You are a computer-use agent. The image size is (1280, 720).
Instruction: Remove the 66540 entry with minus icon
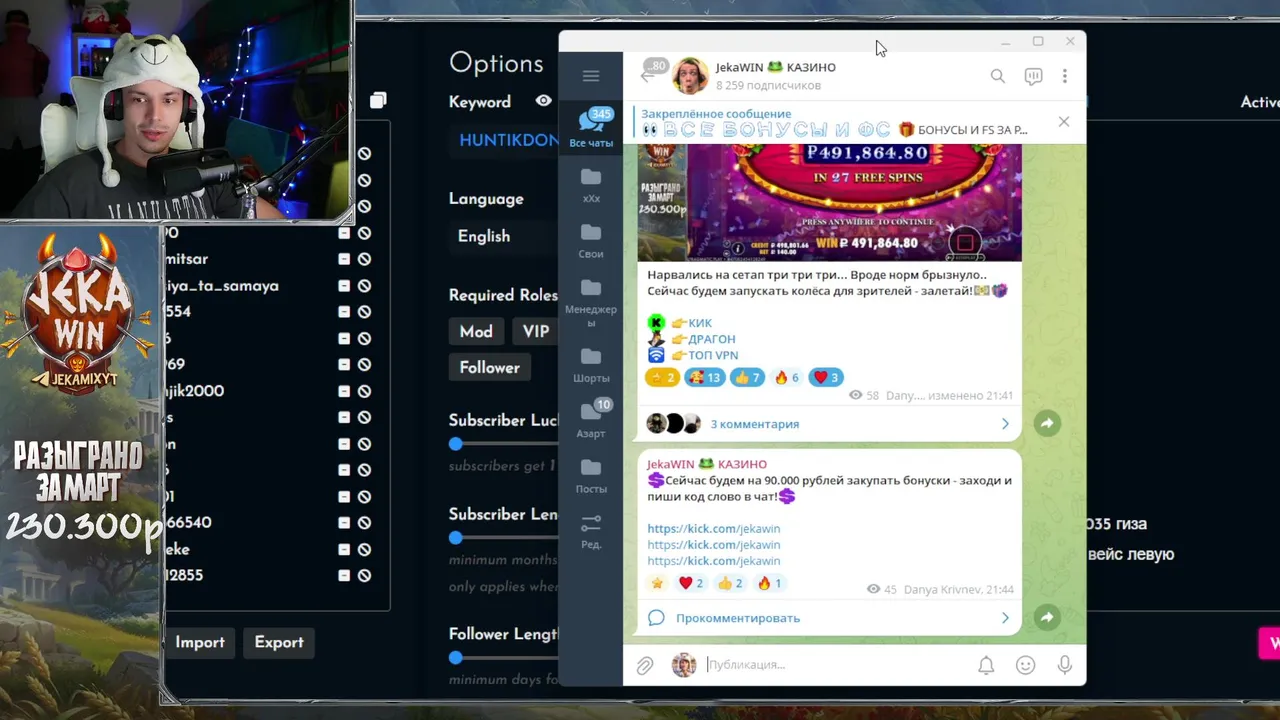click(344, 522)
